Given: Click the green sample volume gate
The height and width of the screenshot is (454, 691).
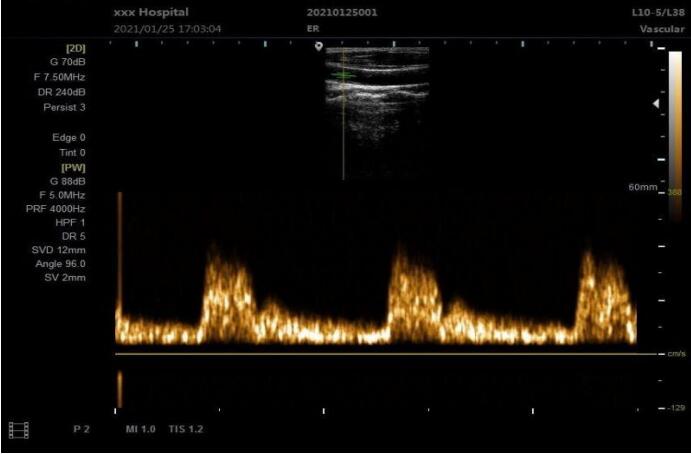Looking at the screenshot, I should coord(343,75).
